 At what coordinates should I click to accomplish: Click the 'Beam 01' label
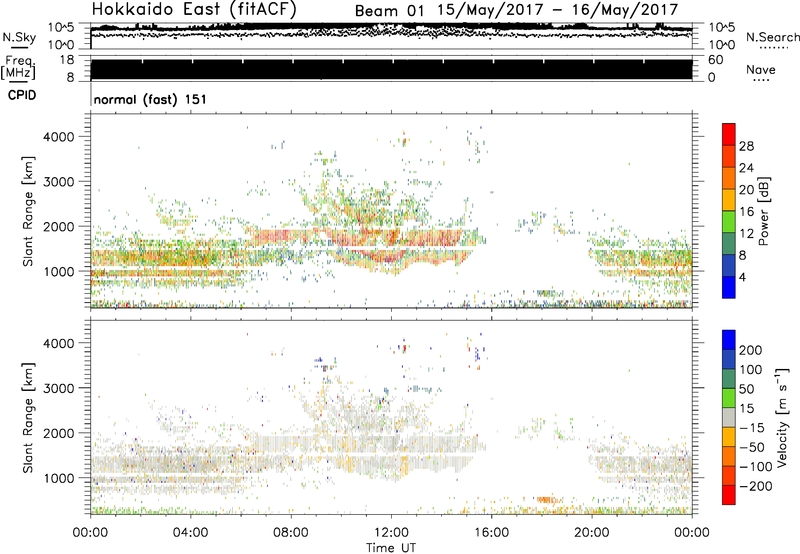point(389,11)
